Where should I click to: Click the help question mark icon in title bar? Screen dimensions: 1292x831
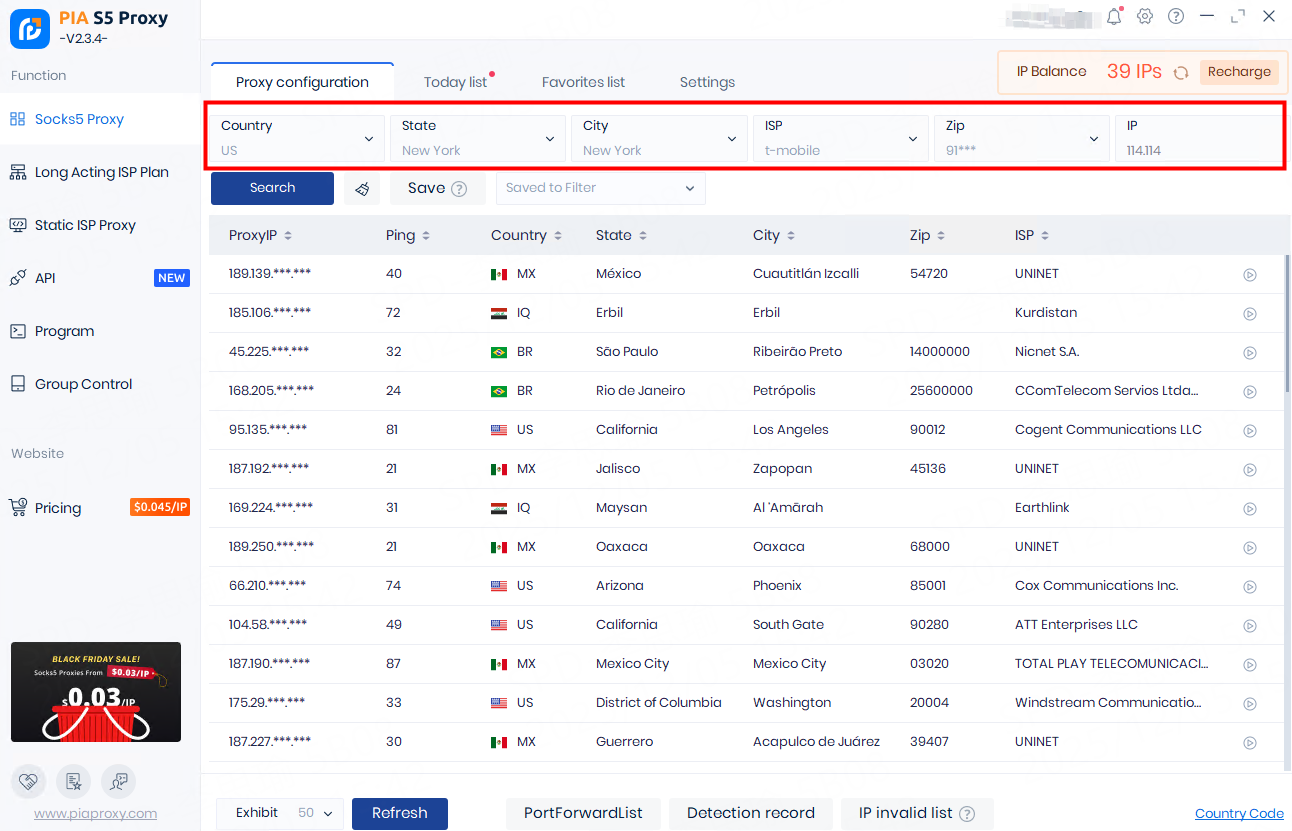(x=1176, y=17)
